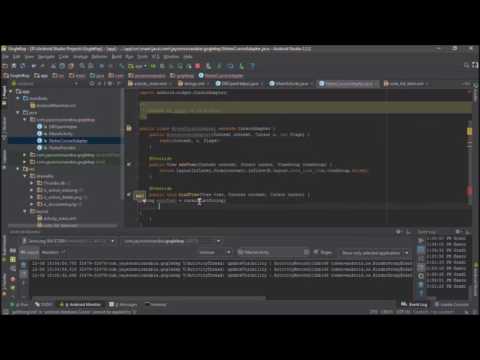This screenshot has width=480, height=360.
Task: Open the File menu
Action: click(x=6, y=57)
